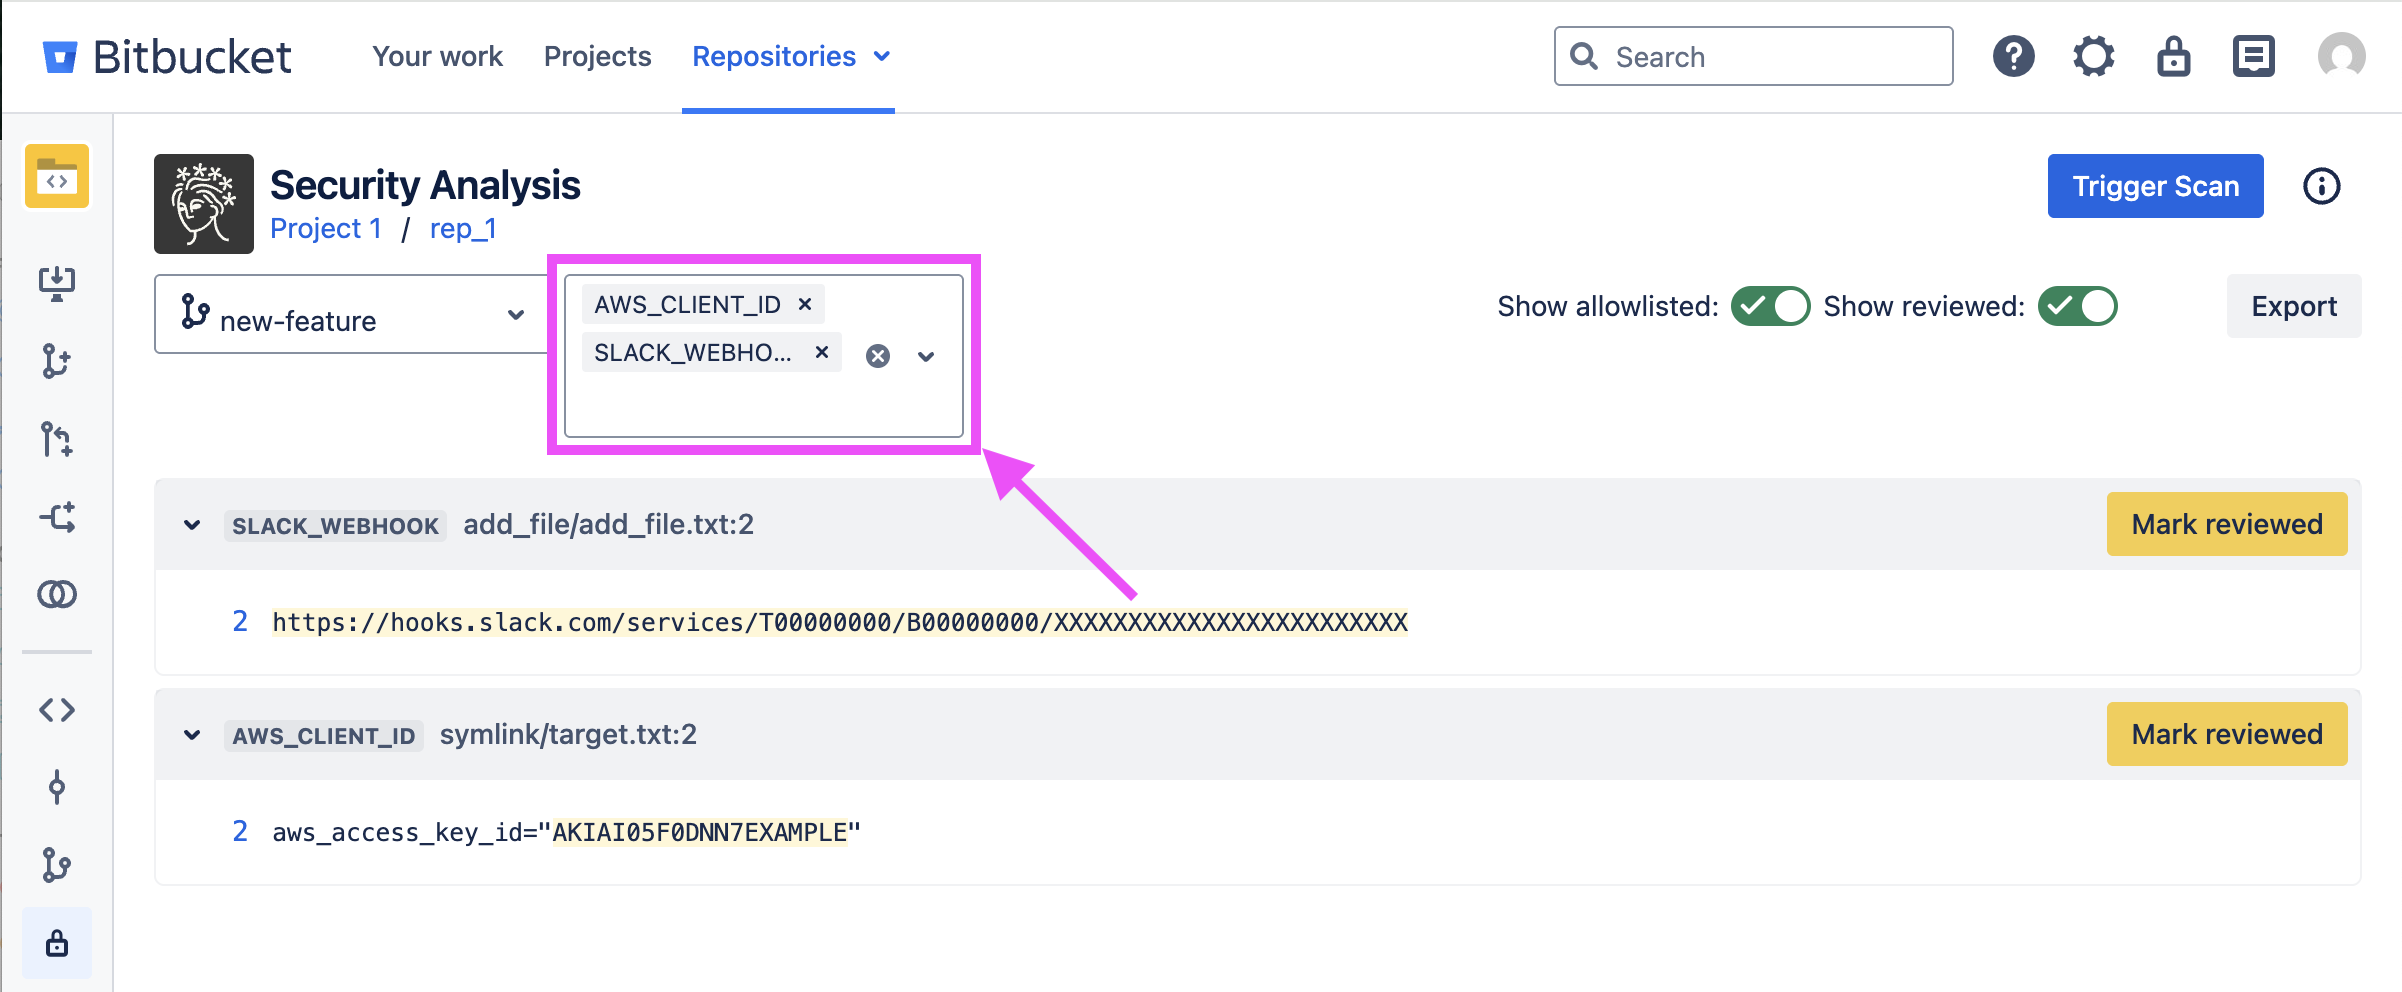Screen dimensions: 2402x992
Task: Toggle the Show allowlisted switch
Action: (x=1770, y=306)
